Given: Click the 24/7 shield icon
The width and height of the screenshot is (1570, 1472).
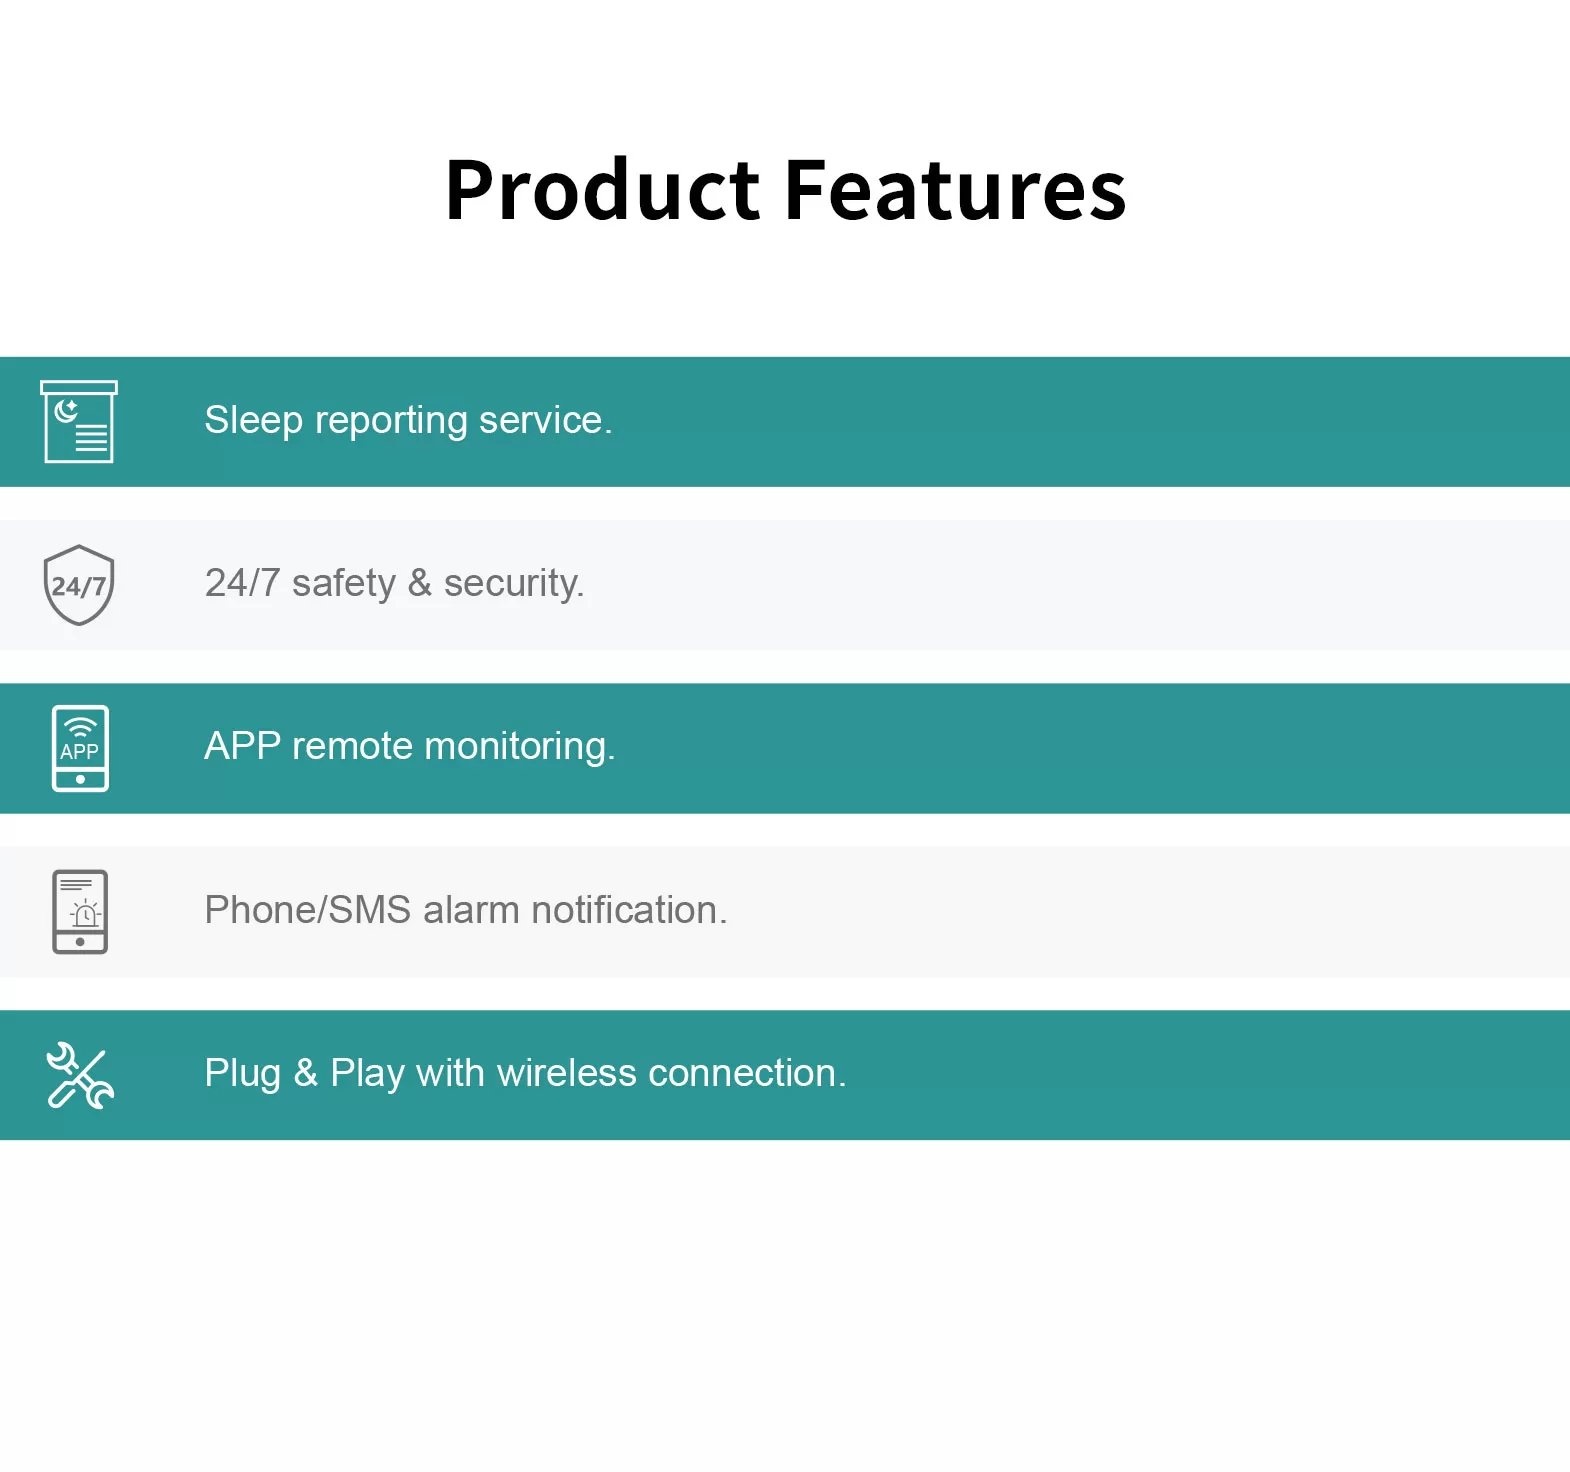Looking at the screenshot, I should (x=79, y=585).
